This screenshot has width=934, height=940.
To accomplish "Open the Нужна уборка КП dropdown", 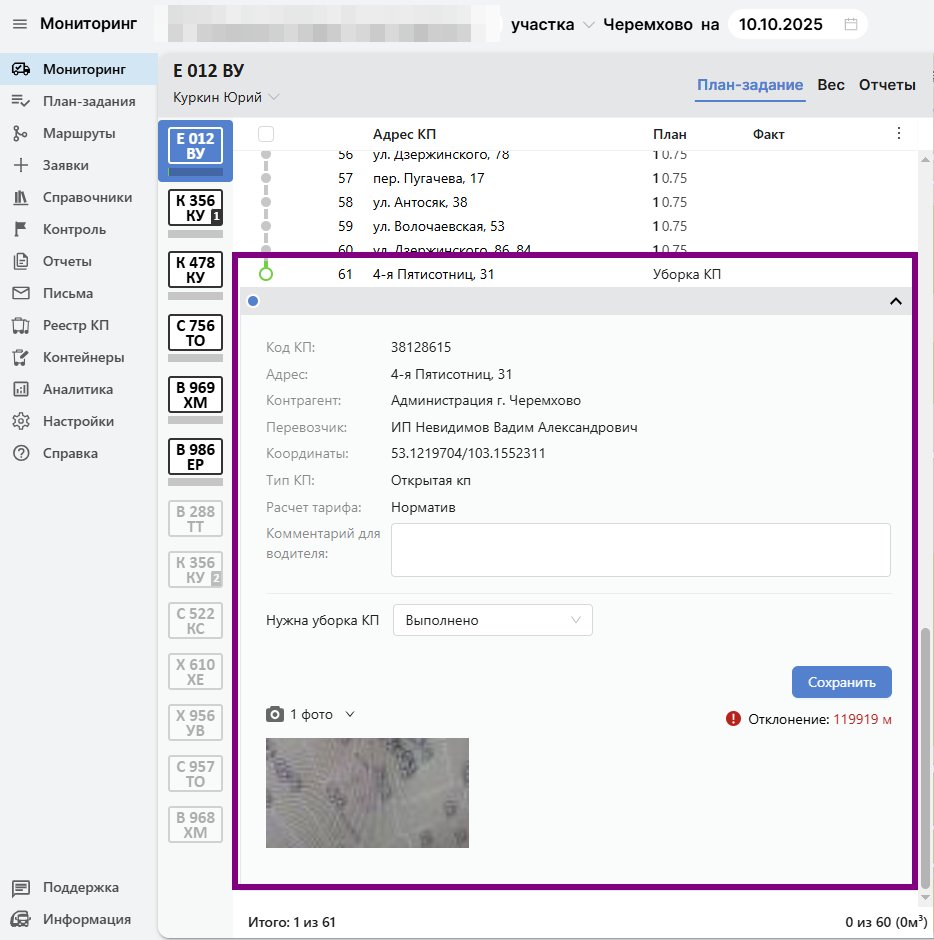I will coord(493,620).
